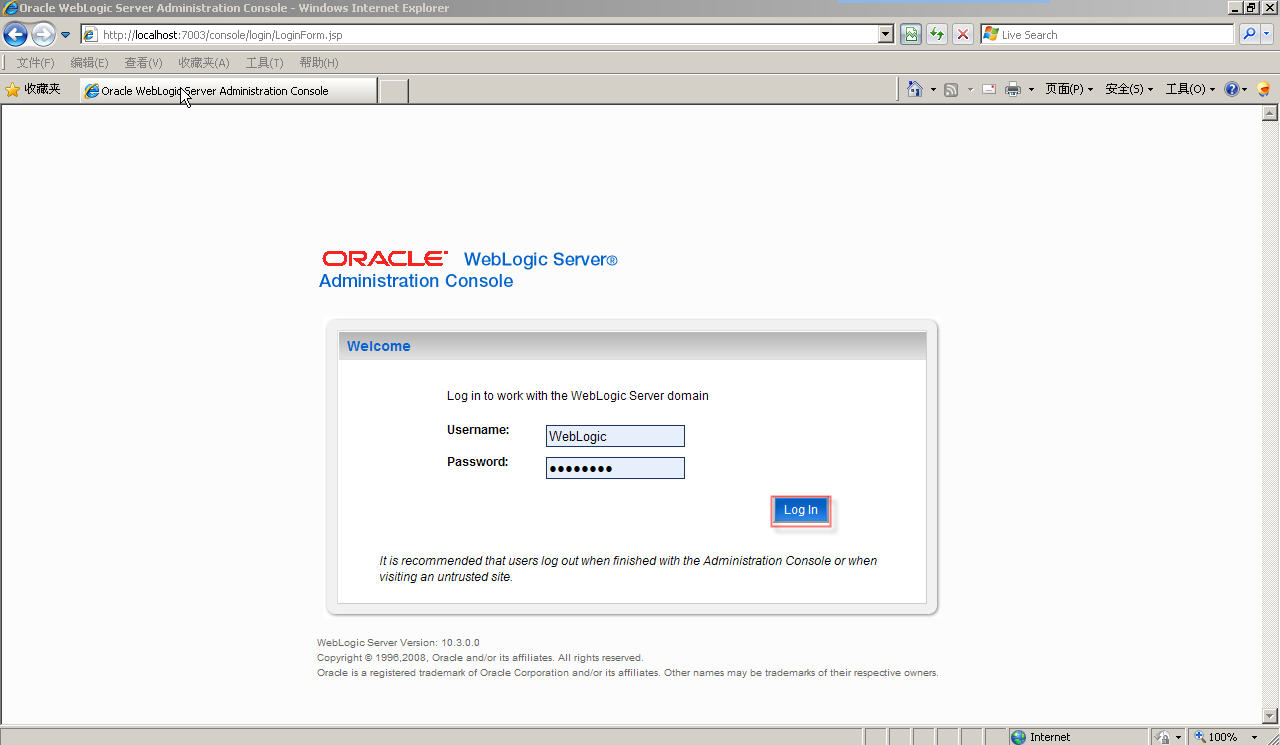Click the Protected Mode lock icon in status bar
This screenshot has height=745, width=1280.
click(1163, 737)
